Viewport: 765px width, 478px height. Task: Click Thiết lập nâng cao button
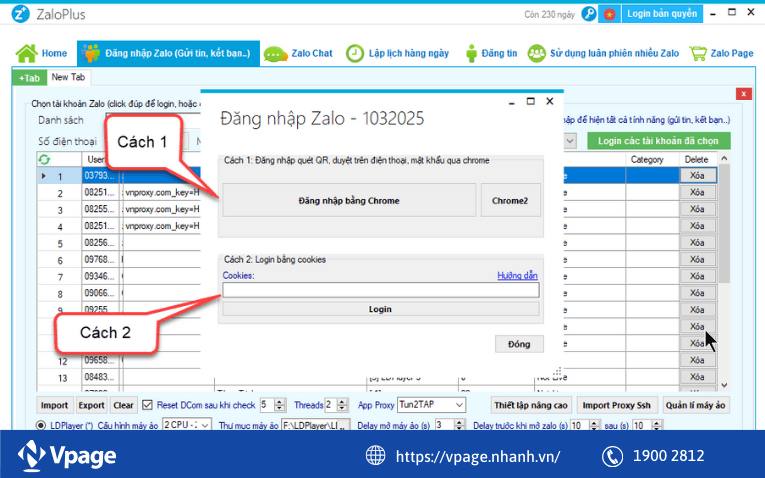point(531,405)
